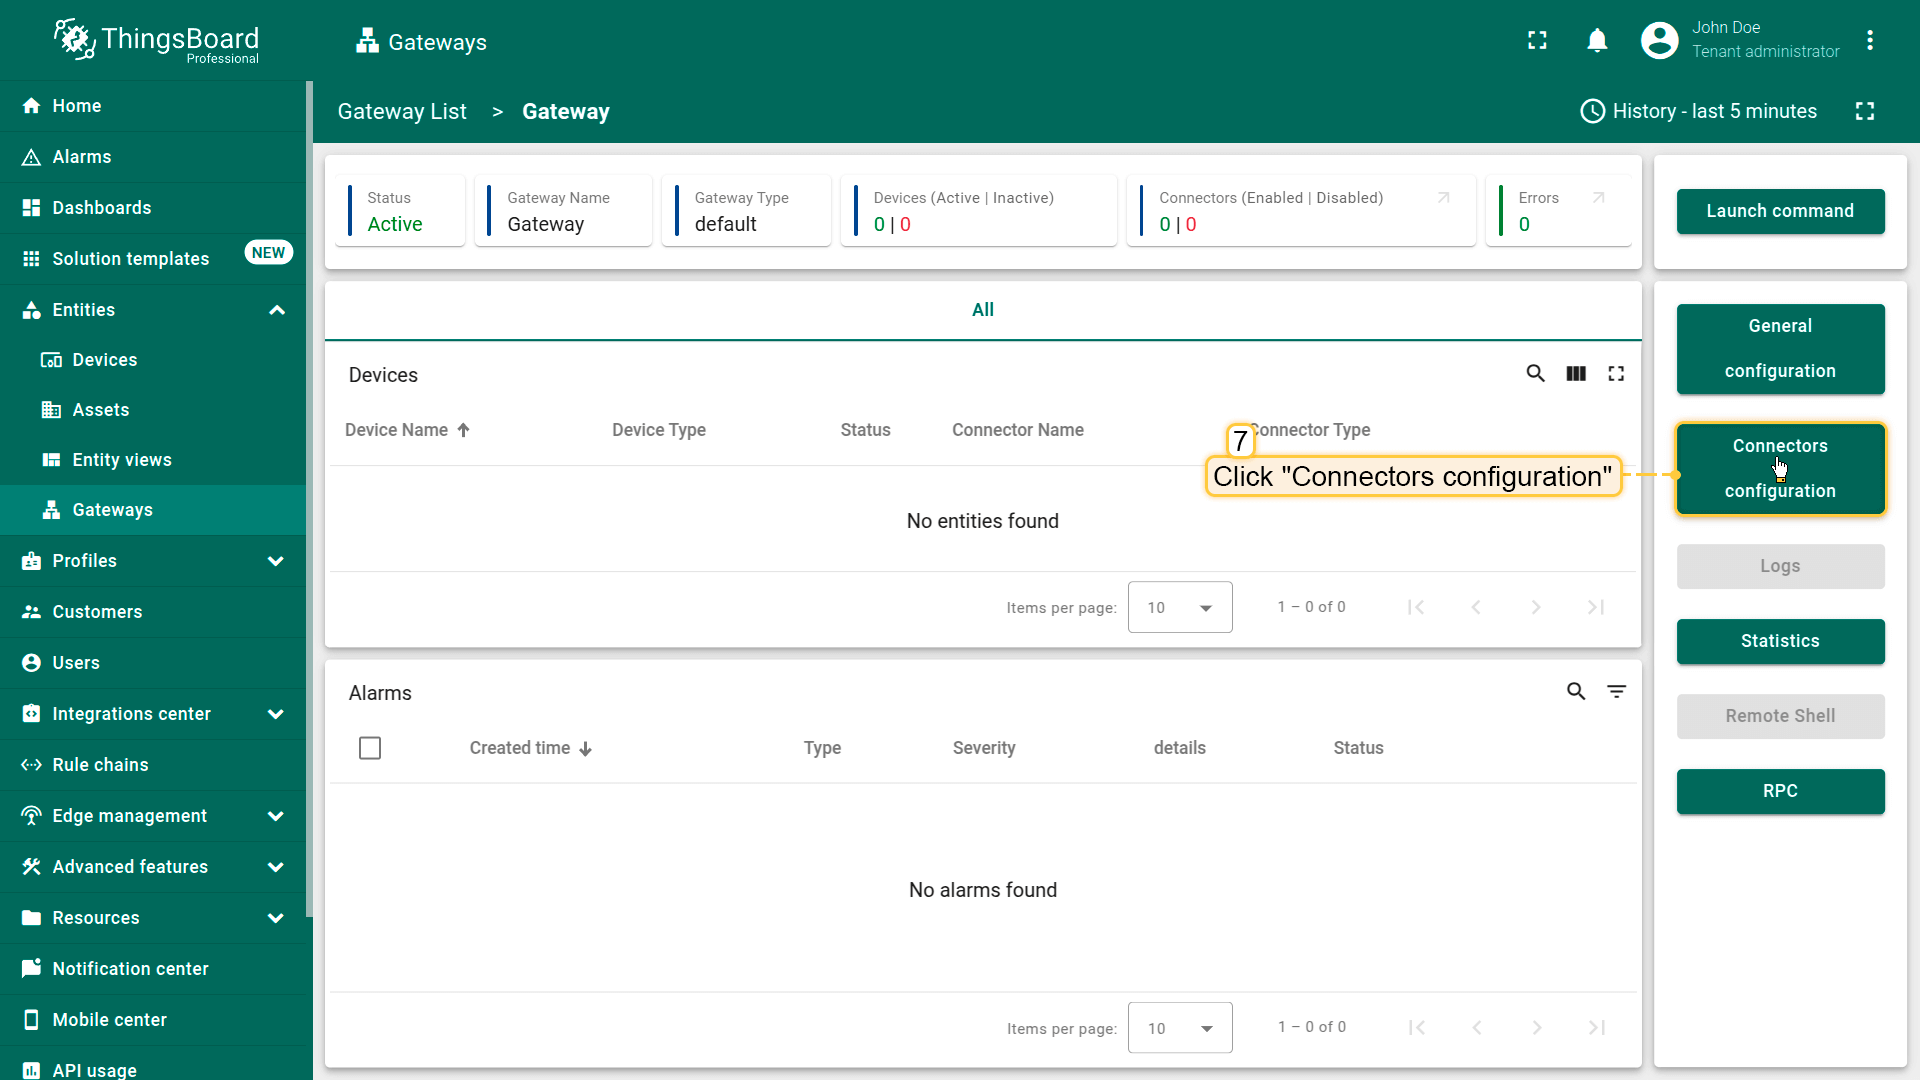Tick the Alarms select-all checkbox
The height and width of the screenshot is (1080, 1920).
pyautogui.click(x=370, y=748)
